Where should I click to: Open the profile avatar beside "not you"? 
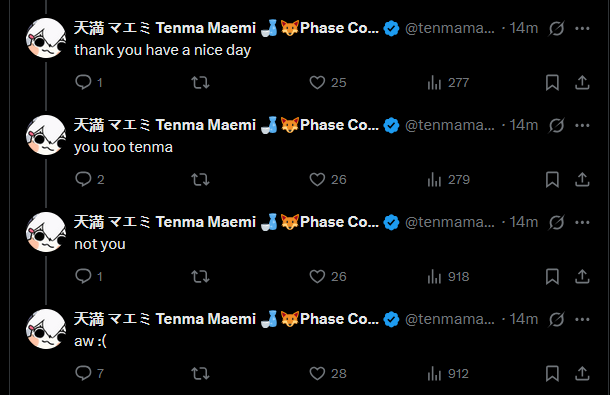click(x=46, y=232)
